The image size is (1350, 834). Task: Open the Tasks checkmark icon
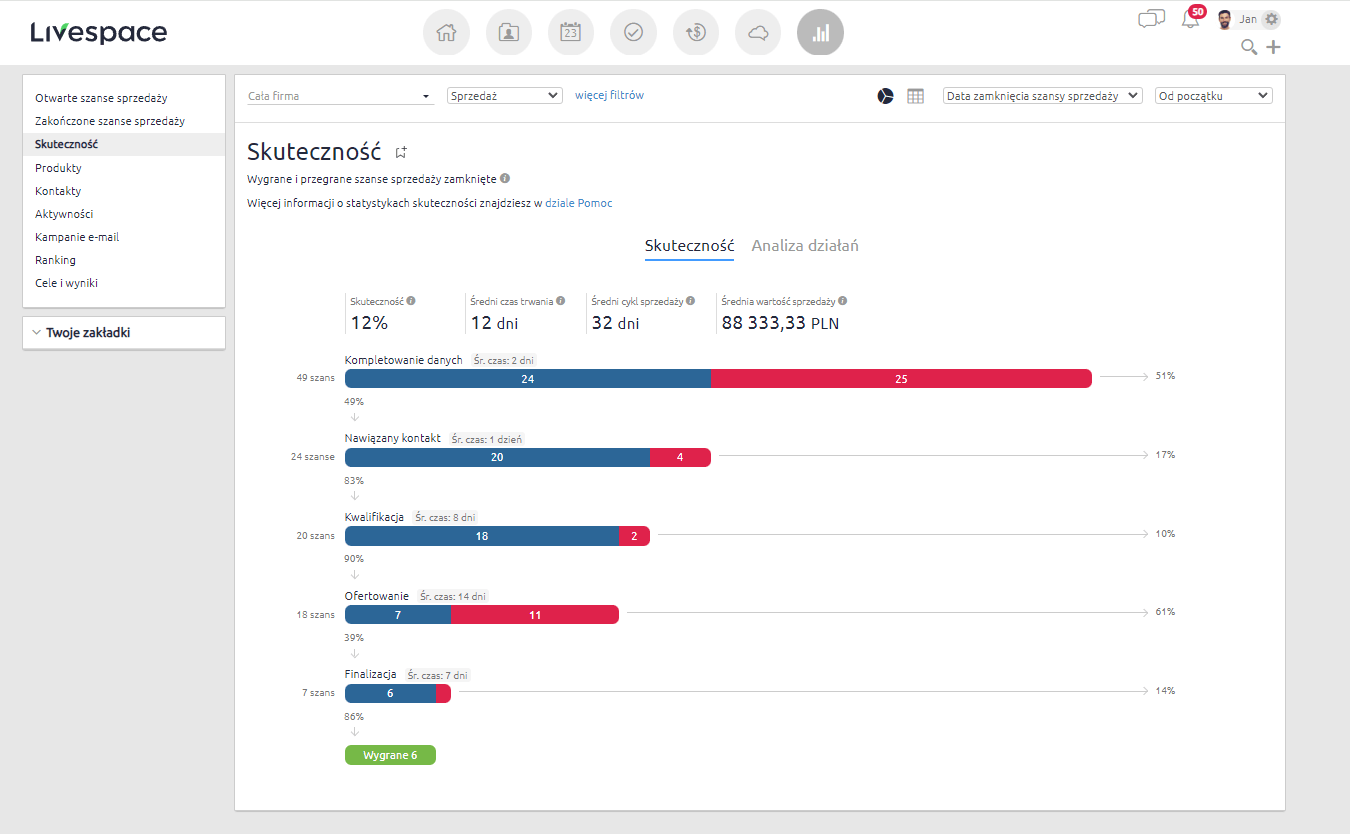coord(633,33)
